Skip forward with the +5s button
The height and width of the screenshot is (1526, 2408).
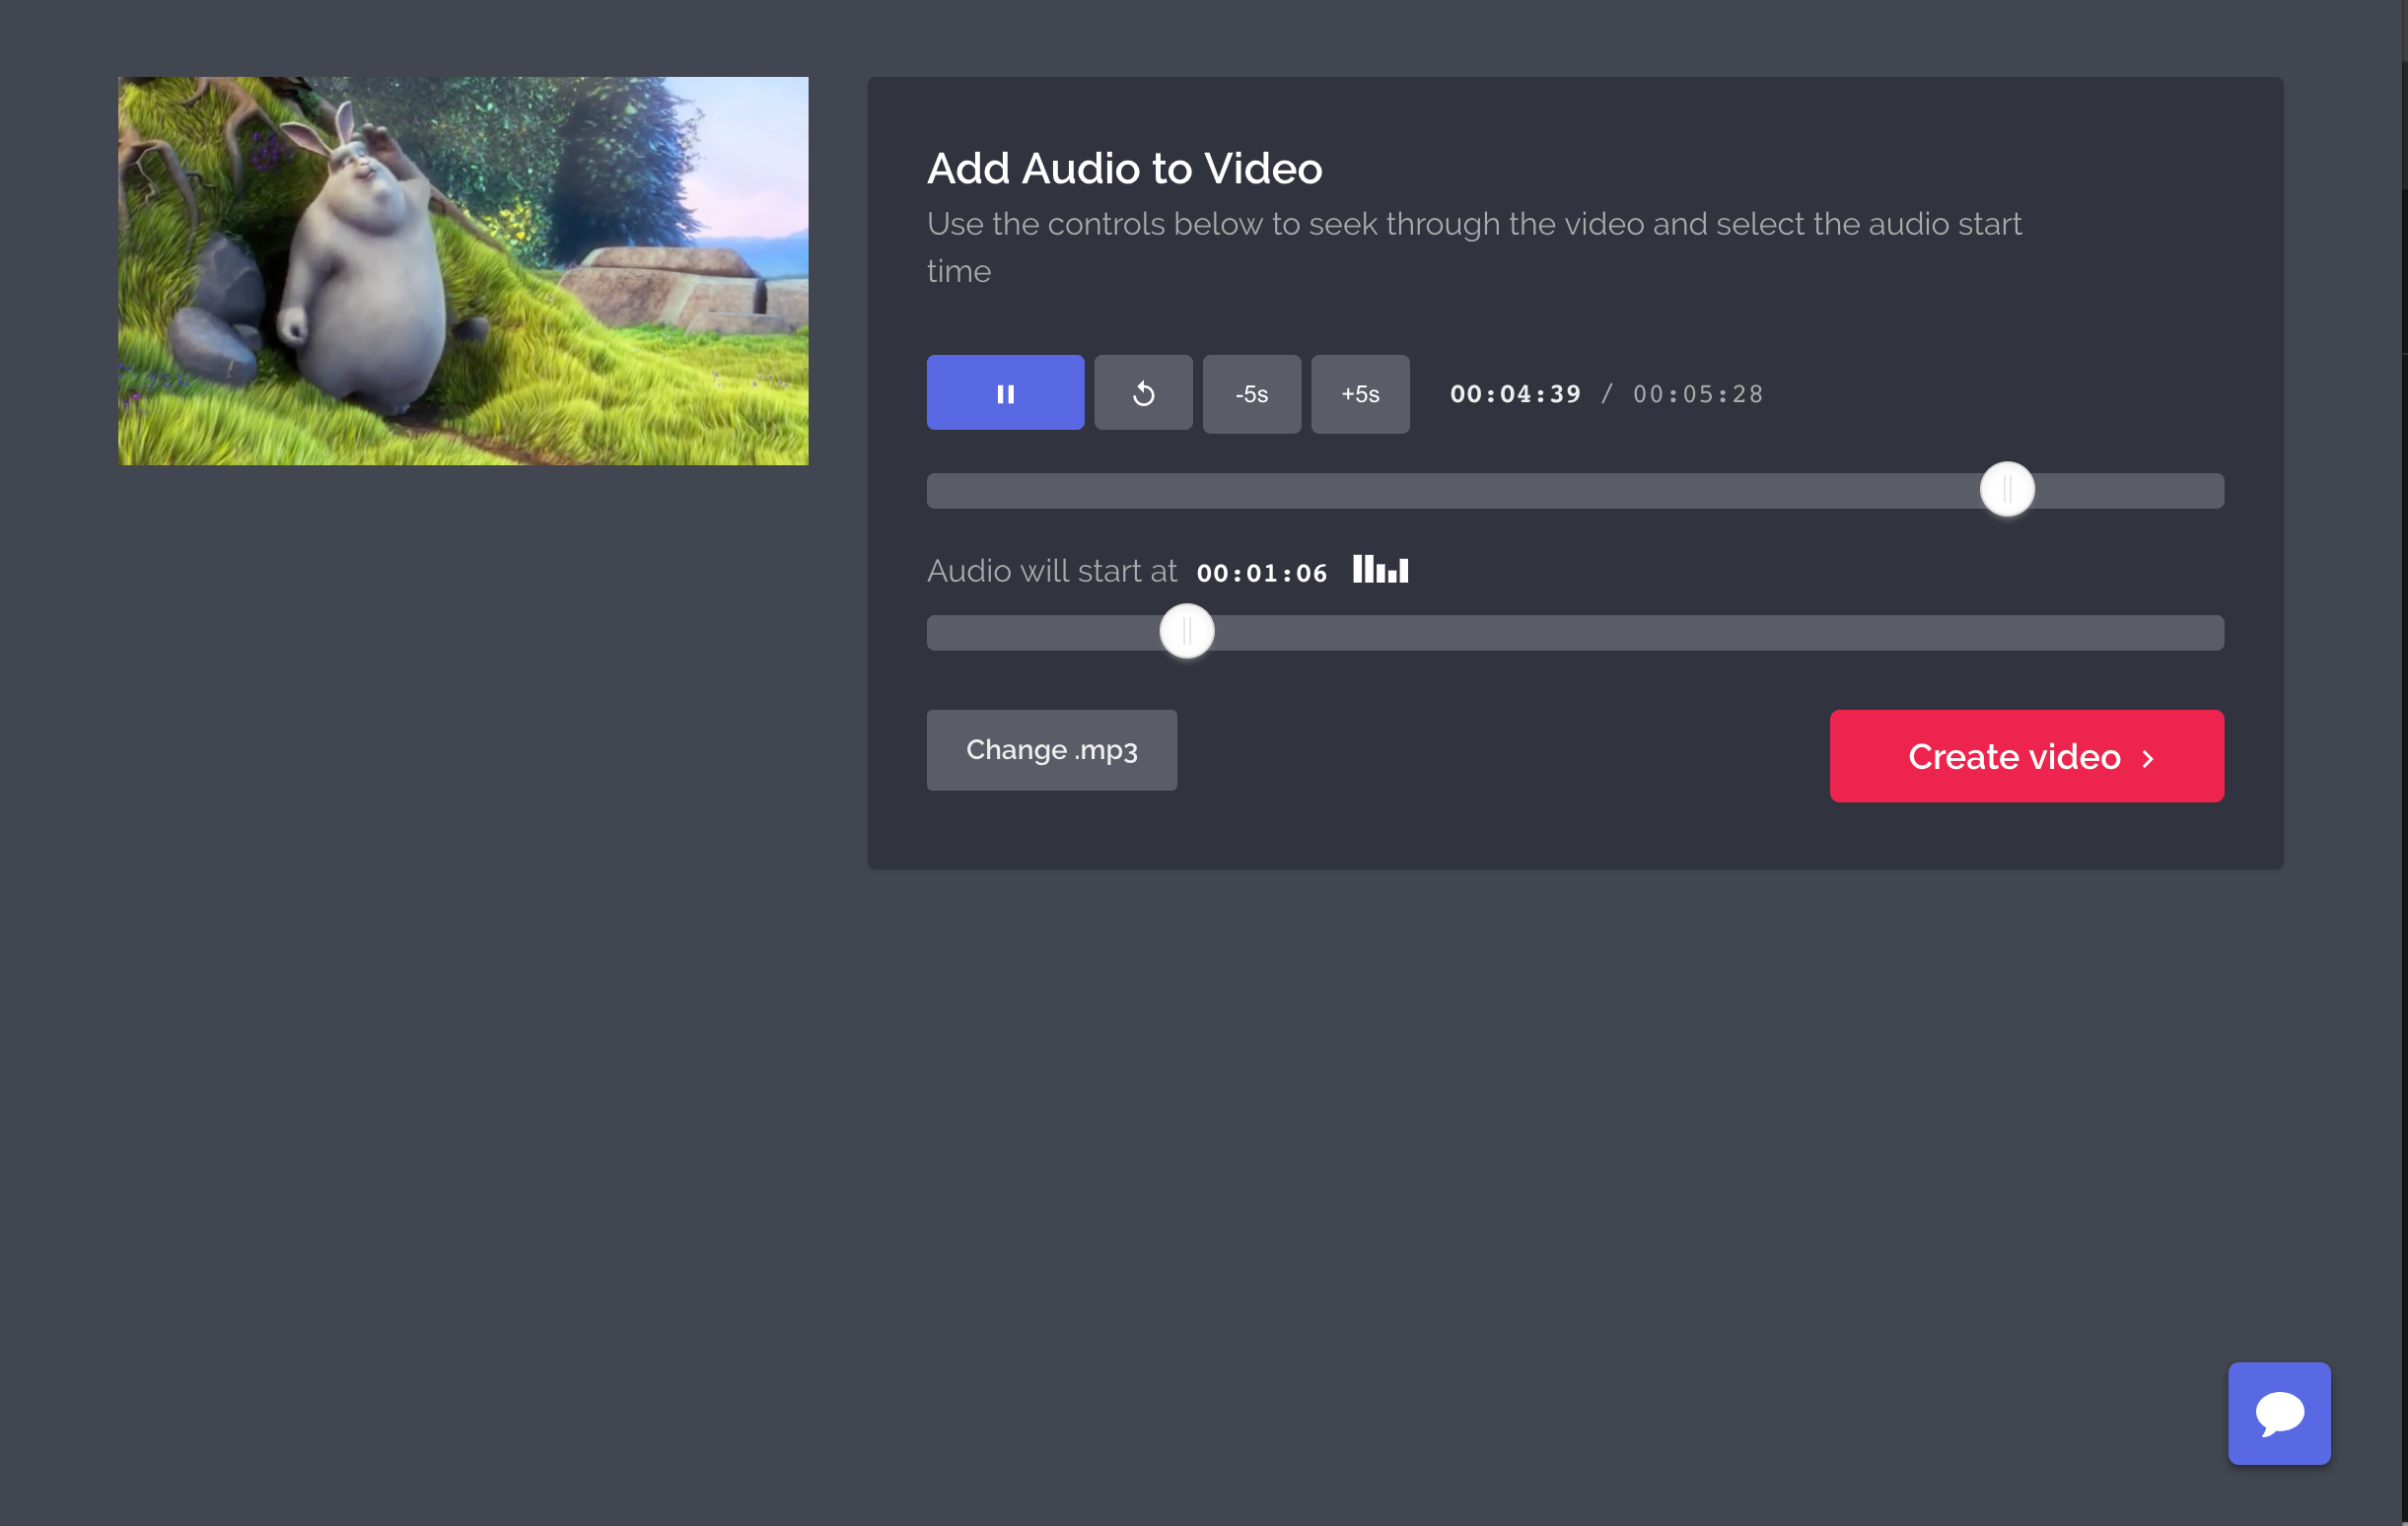pyautogui.click(x=1360, y=394)
